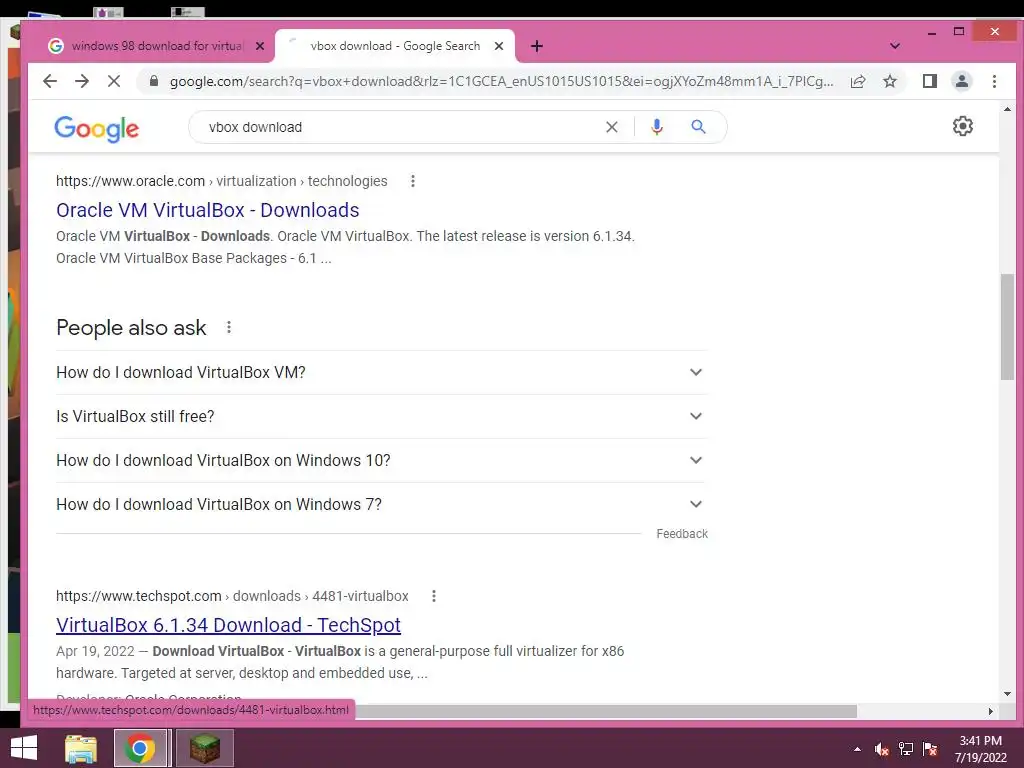Expand download VirtualBox on Windows 10 question

click(x=381, y=460)
